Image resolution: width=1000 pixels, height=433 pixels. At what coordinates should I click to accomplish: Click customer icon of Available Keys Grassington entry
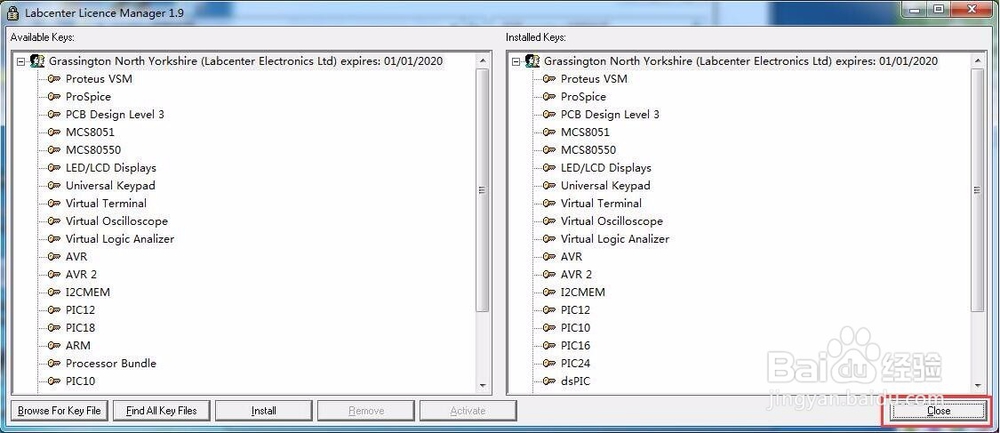pyautogui.click(x=37, y=61)
